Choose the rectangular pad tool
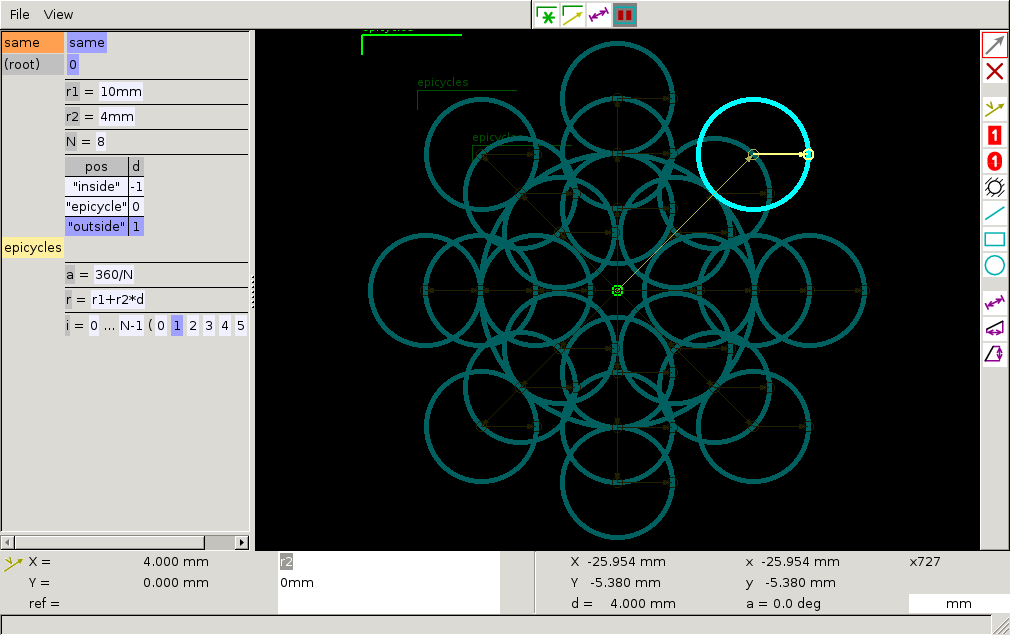Image resolution: width=1010 pixels, height=635 pixels. pyautogui.click(x=995, y=135)
